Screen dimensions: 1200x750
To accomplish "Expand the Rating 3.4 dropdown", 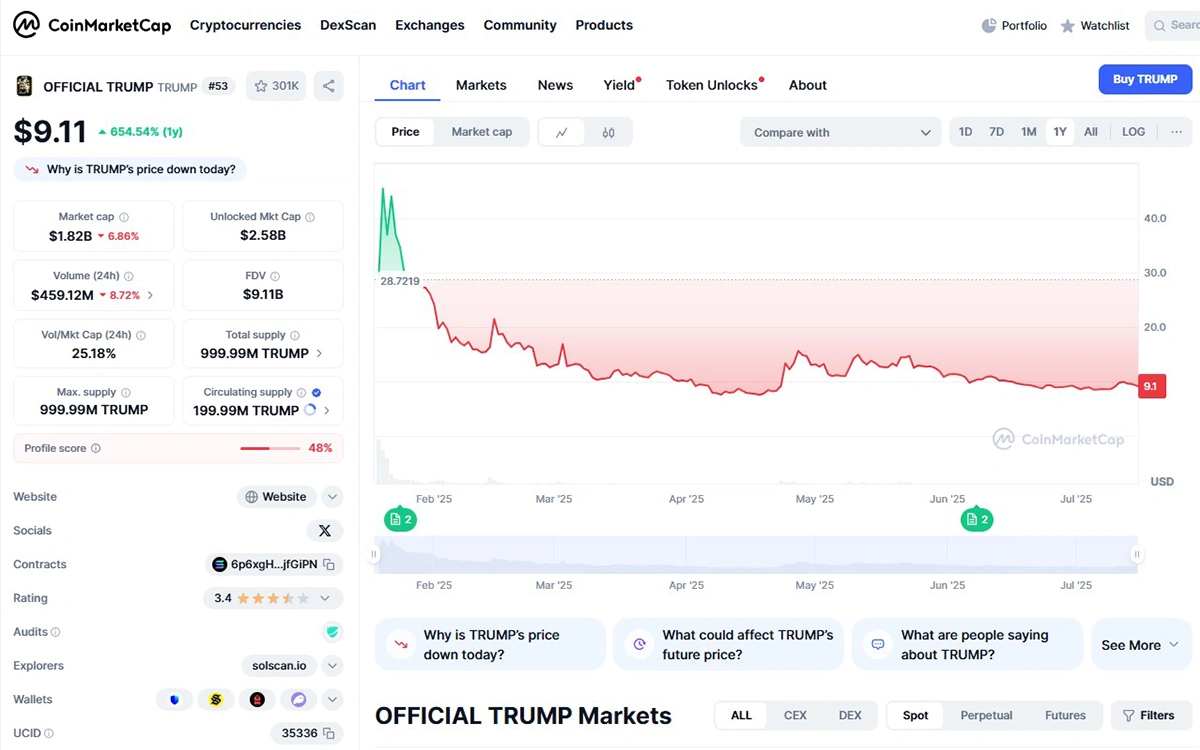I will tap(325, 598).
